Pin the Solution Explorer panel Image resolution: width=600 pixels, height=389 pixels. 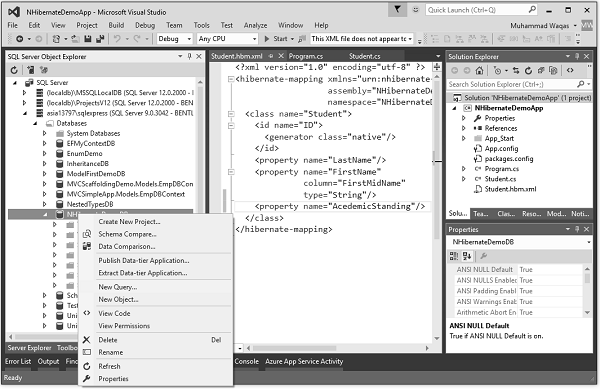[577, 56]
